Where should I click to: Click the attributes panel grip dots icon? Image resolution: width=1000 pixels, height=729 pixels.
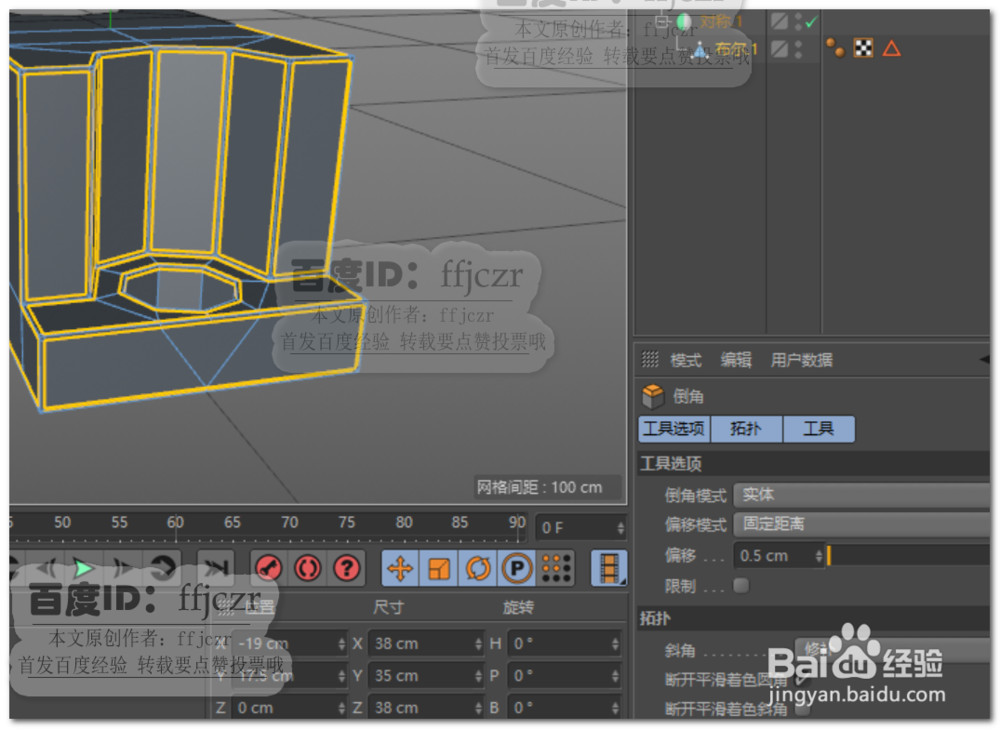[650, 360]
